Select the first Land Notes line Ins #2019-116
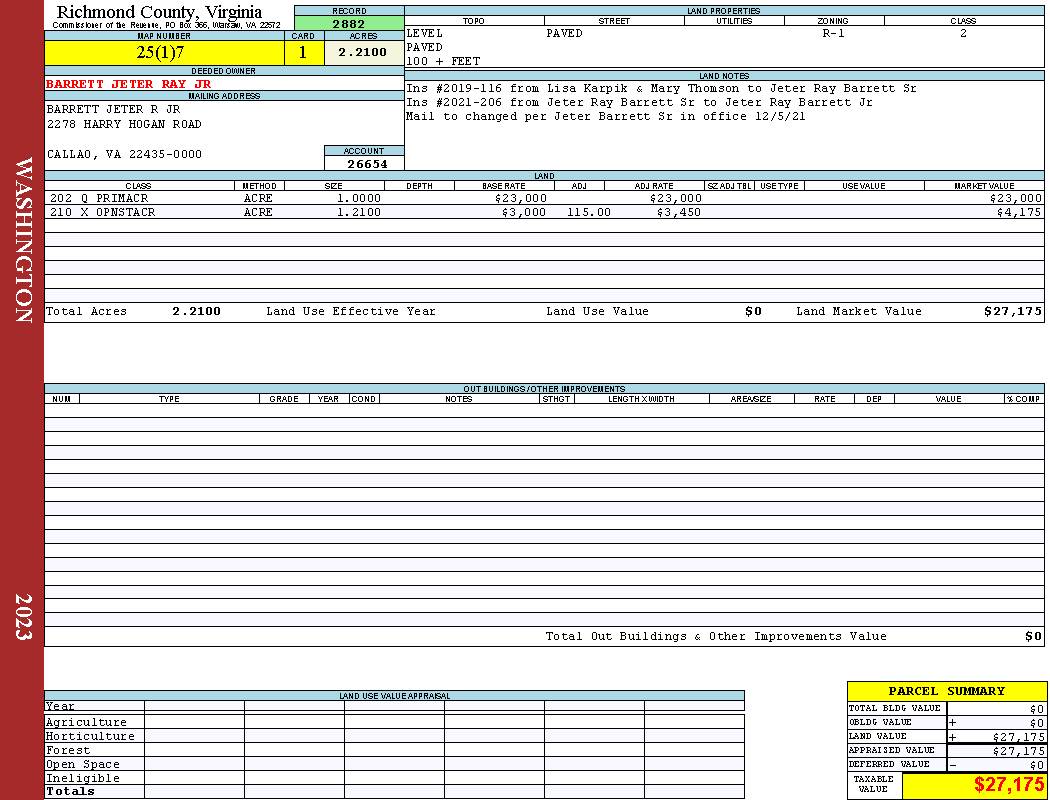The image size is (1050, 800). click(661, 88)
